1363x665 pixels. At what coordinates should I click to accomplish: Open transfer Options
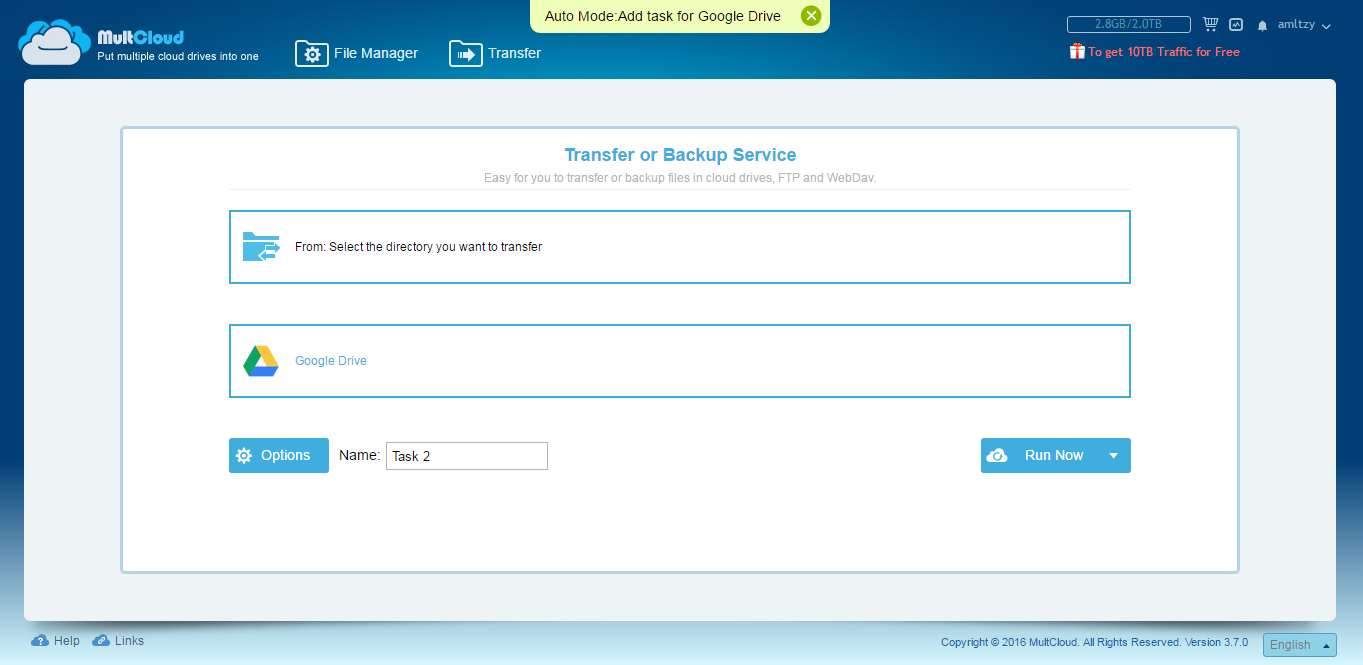(x=279, y=455)
